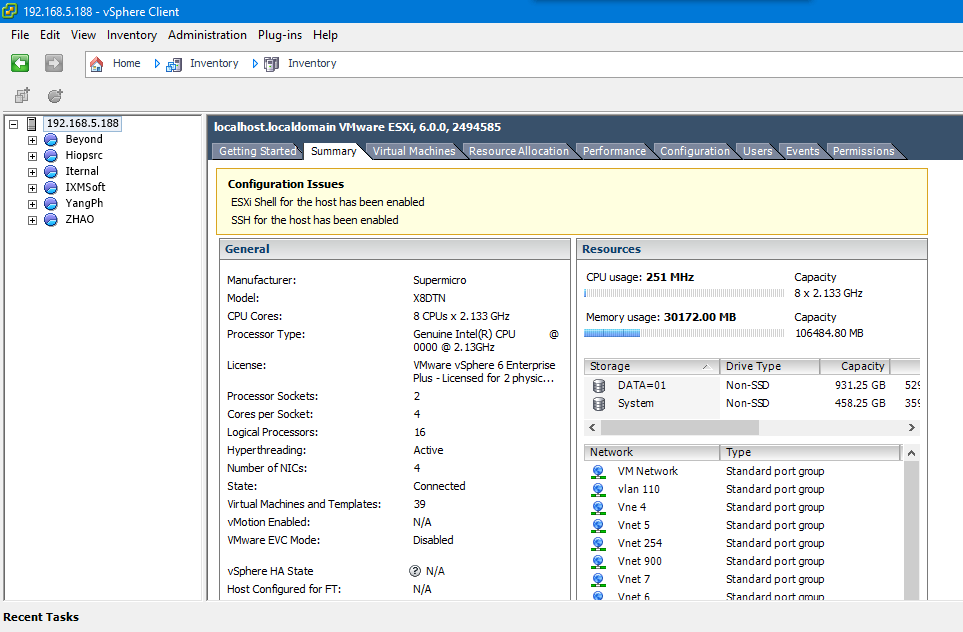Go back with the green arrow button
This screenshot has height=632, width=963.
click(20, 63)
